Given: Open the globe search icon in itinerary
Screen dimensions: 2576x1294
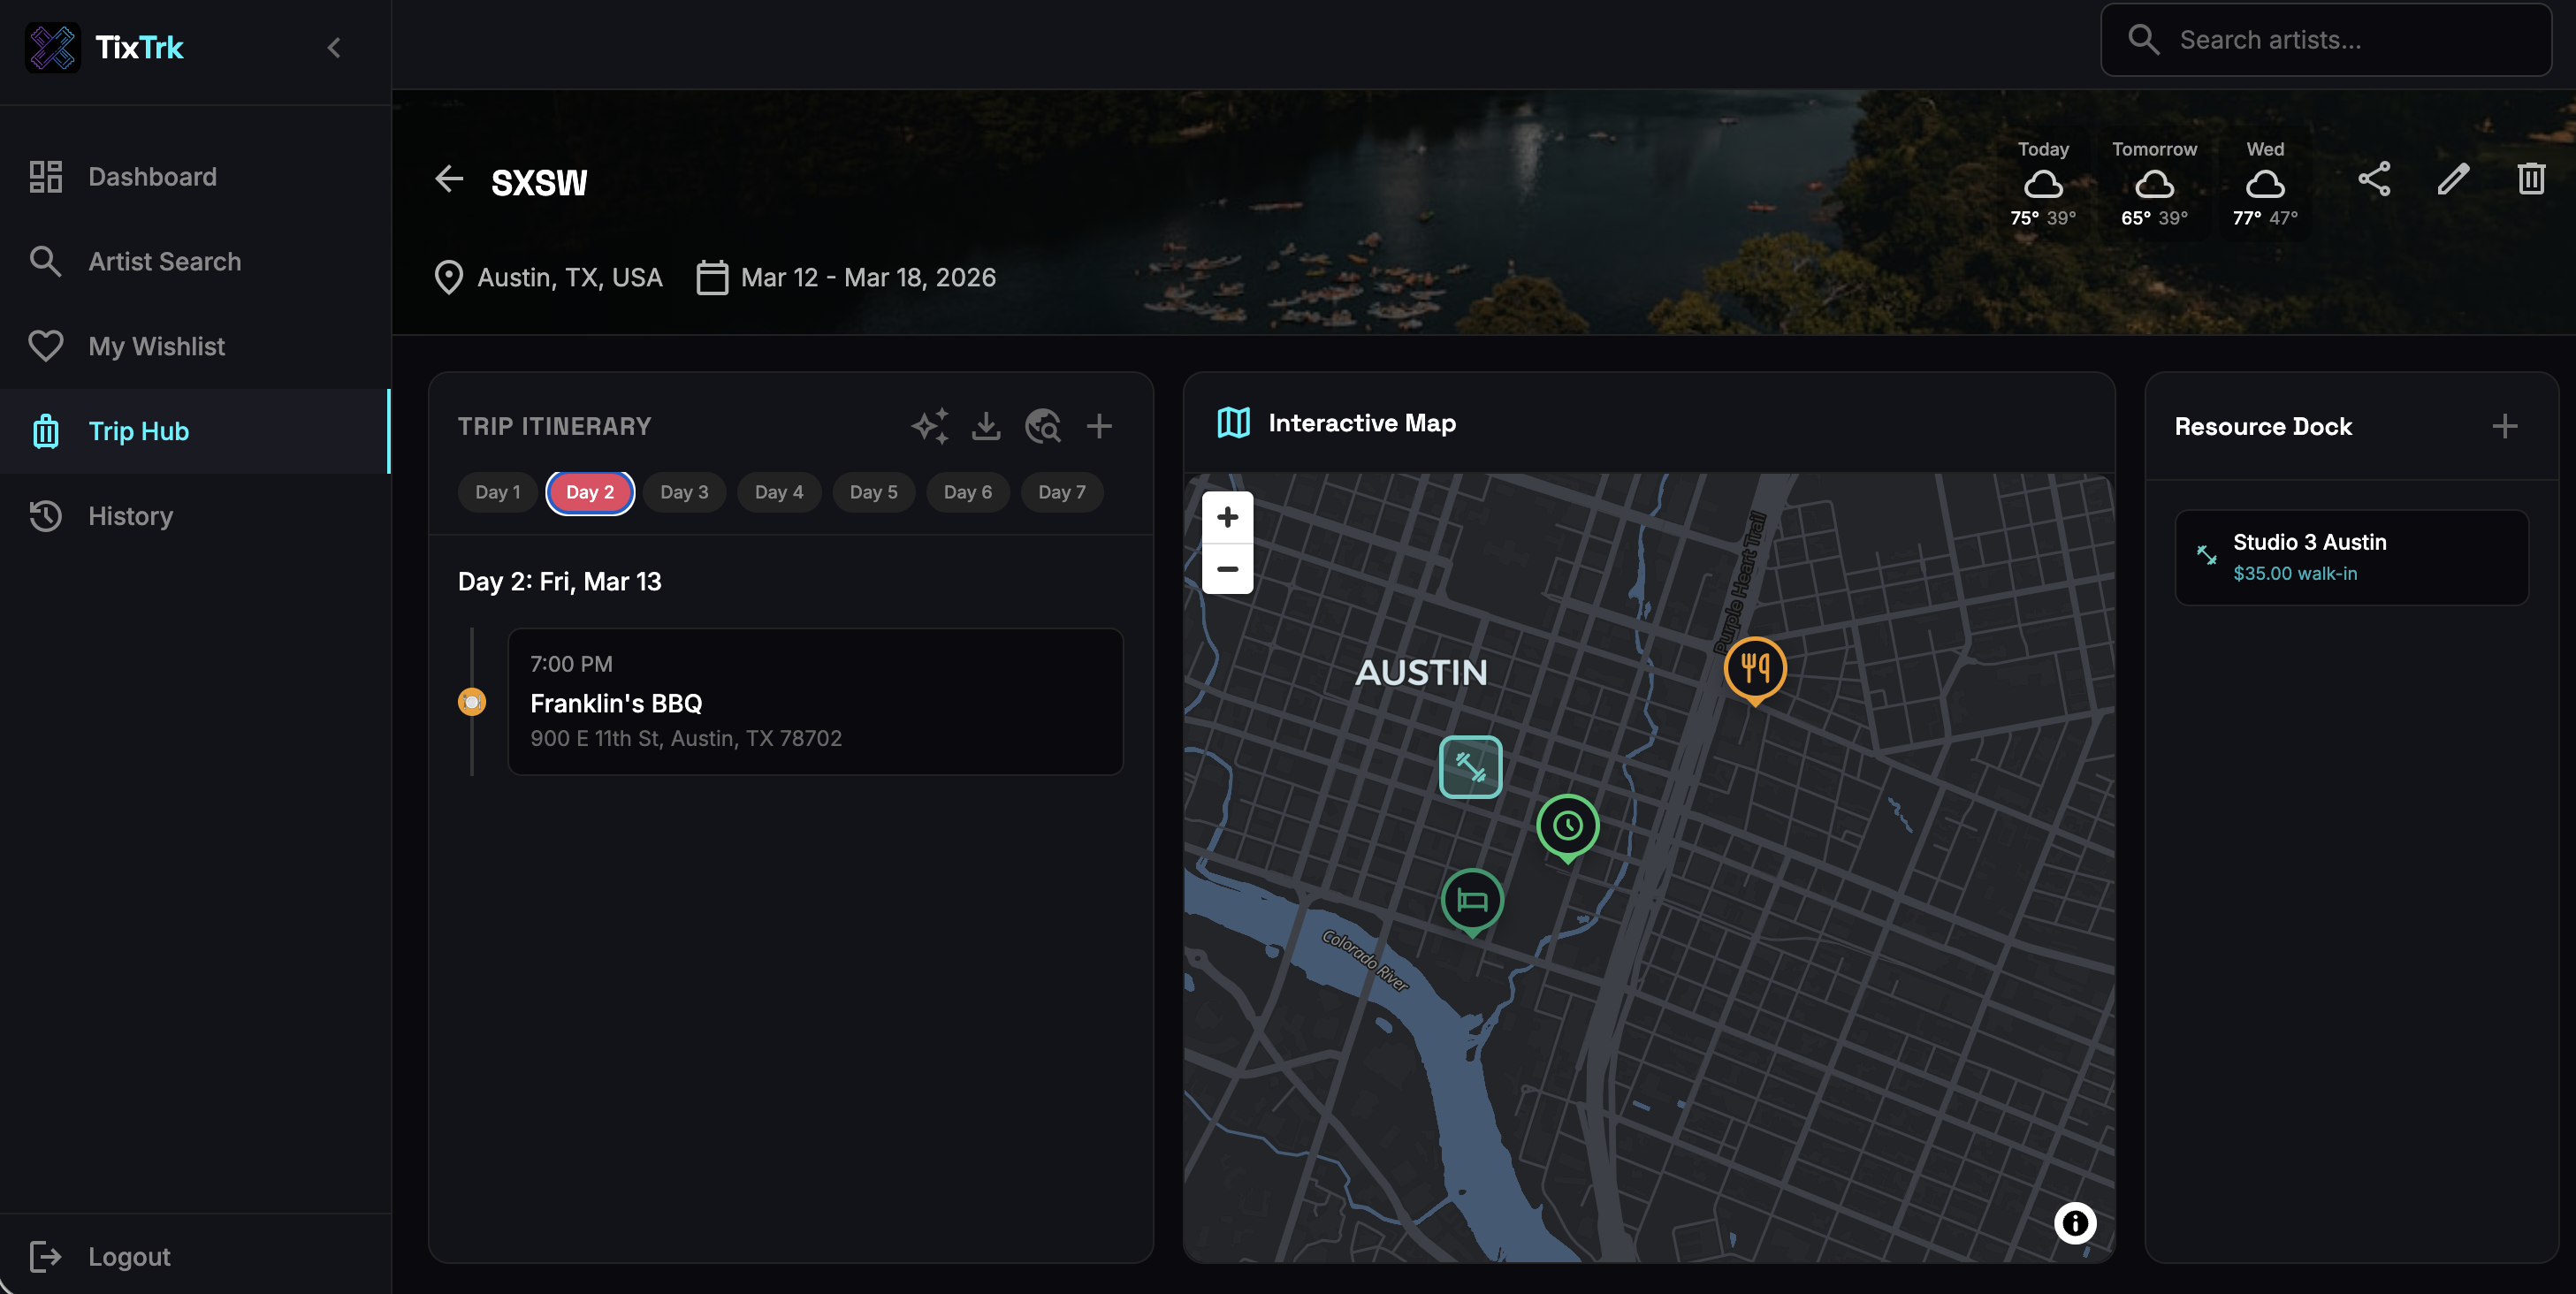Looking at the screenshot, I should point(1043,426).
